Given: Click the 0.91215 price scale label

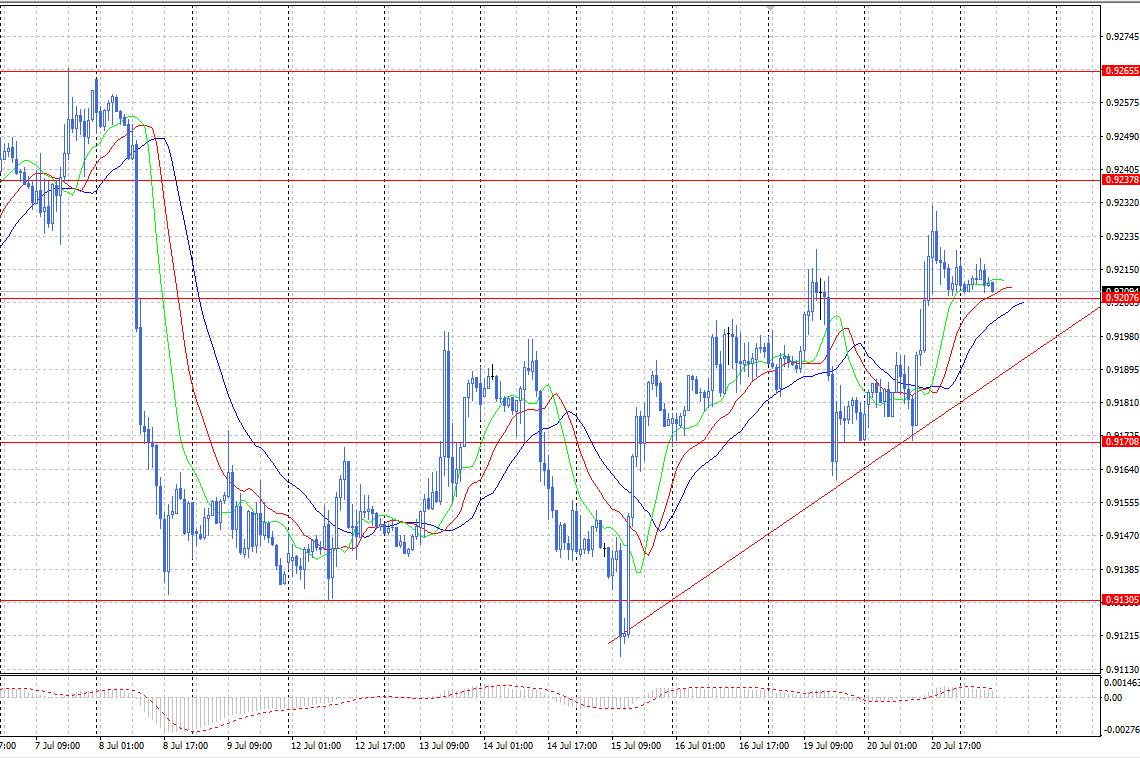Looking at the screenshot, I should tap(1122, 636).
